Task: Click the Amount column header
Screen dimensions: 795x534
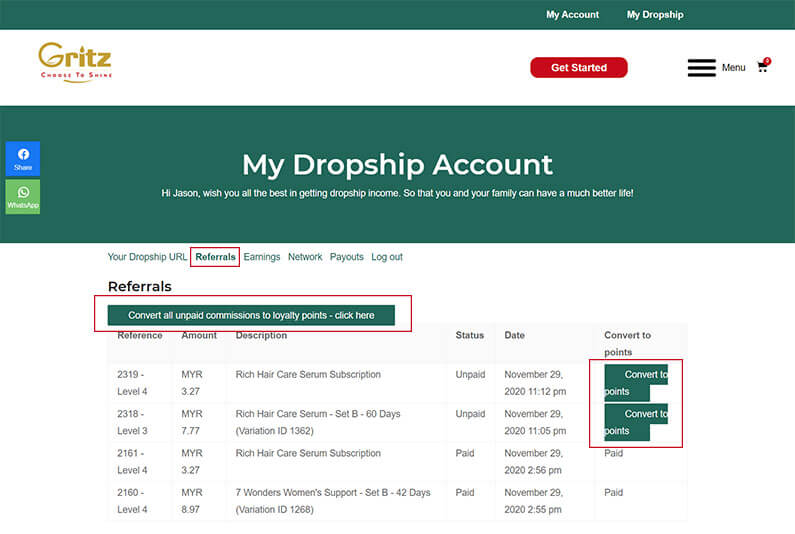Action: 199,335
